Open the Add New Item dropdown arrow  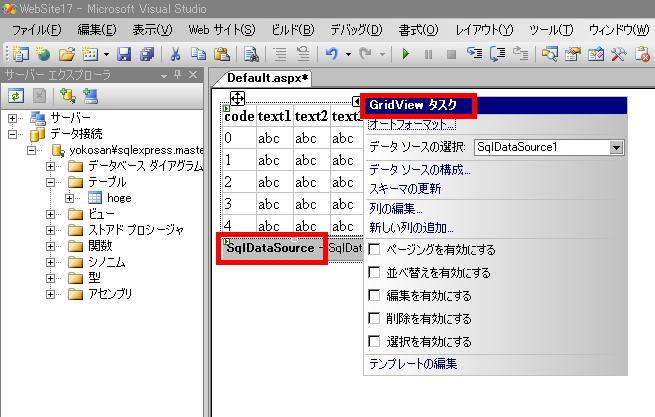pos(106,54)
